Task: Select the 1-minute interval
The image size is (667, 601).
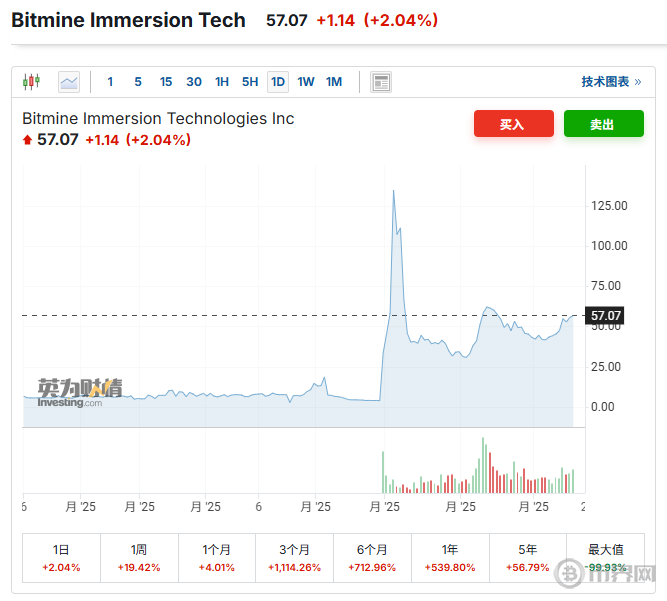Action: [x=110, y=82]
